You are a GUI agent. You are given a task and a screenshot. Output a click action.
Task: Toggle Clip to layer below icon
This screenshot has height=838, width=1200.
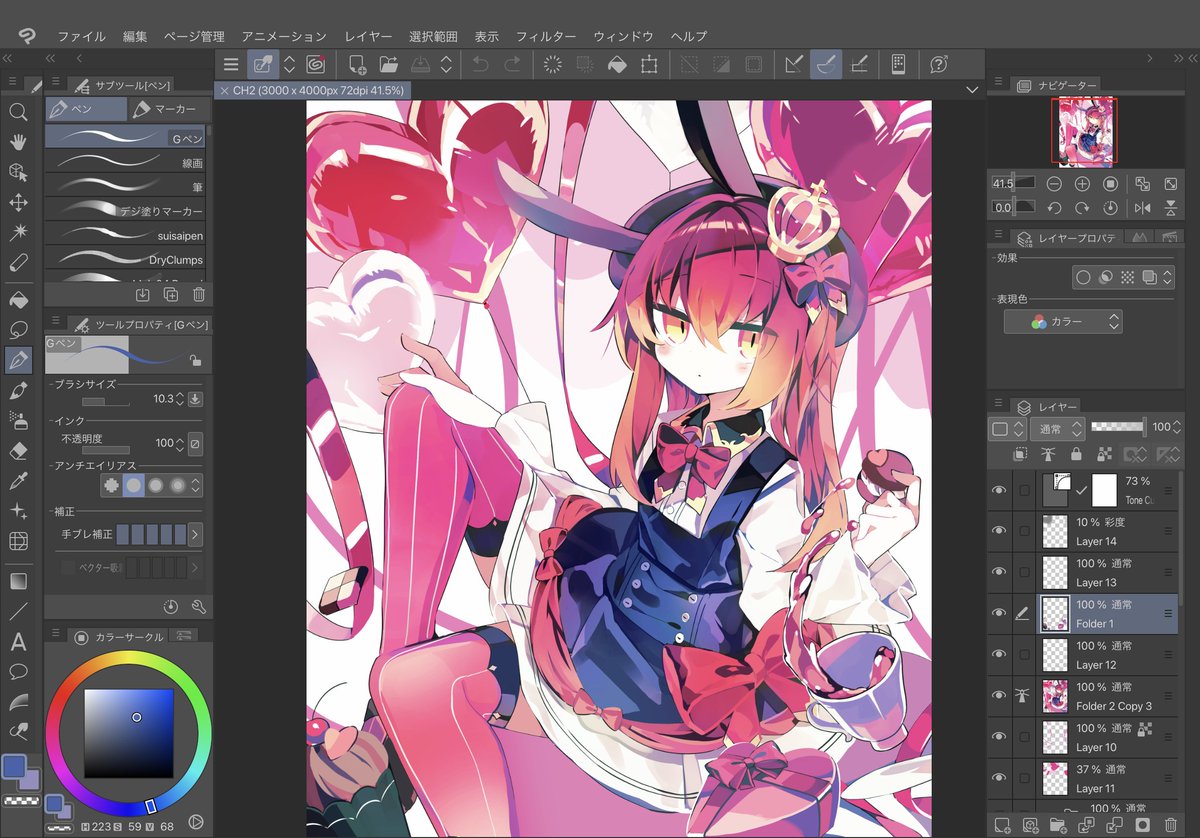(x=1021, y=454)
